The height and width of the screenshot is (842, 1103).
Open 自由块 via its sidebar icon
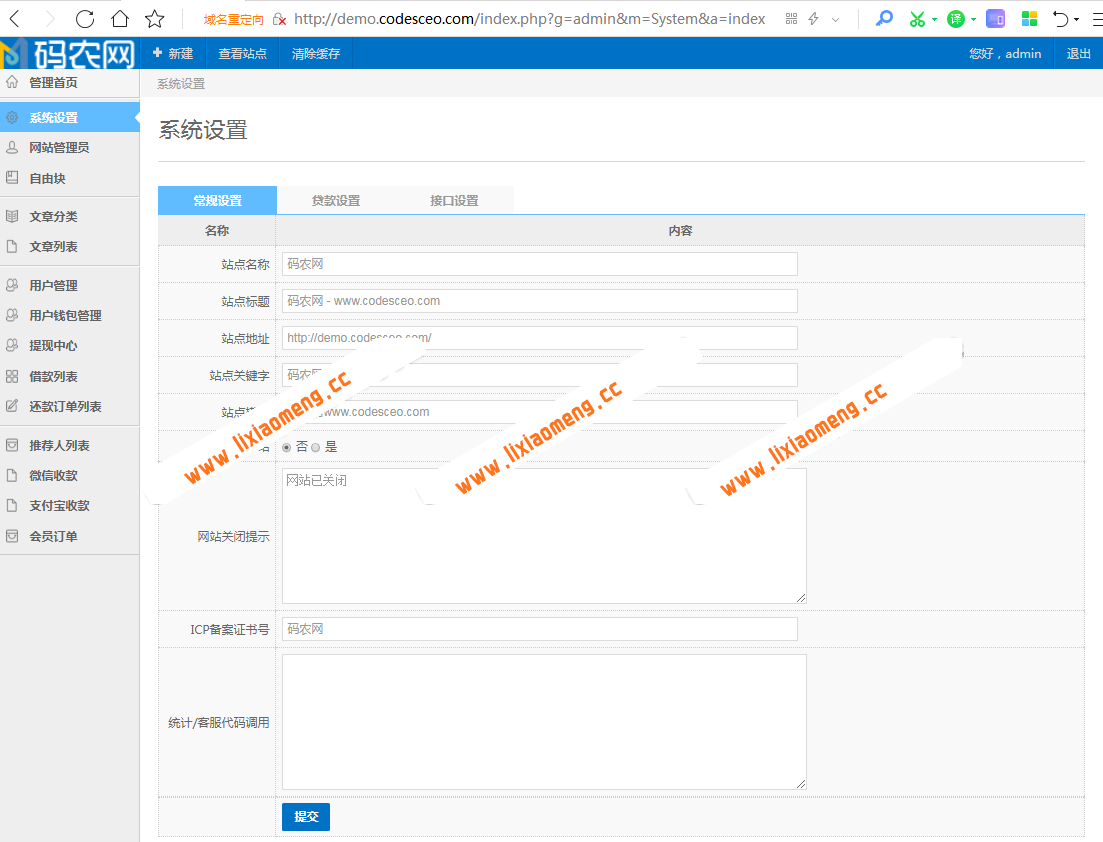click(x=12, y=178)
